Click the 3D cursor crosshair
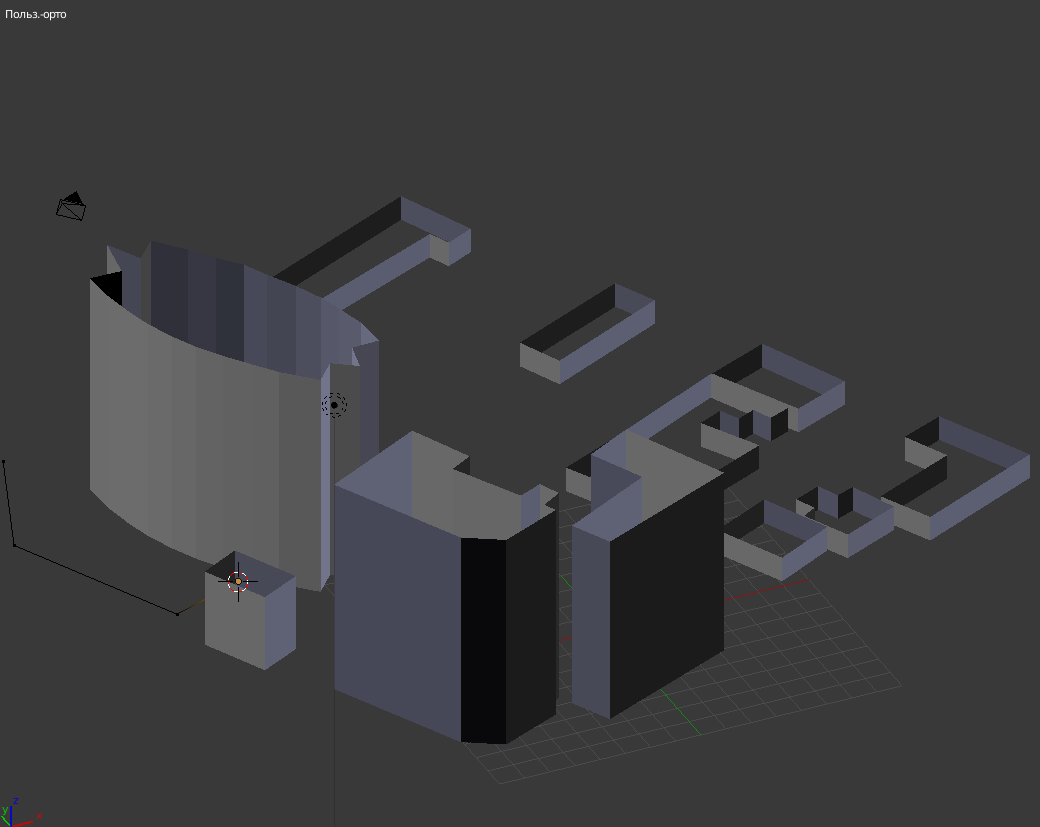This screenshot has width=1040, height=827. [238, 581]
